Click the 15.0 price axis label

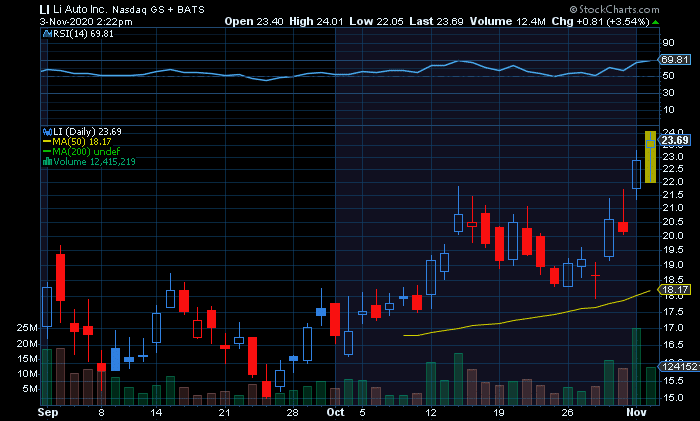(x=673, y=398)
